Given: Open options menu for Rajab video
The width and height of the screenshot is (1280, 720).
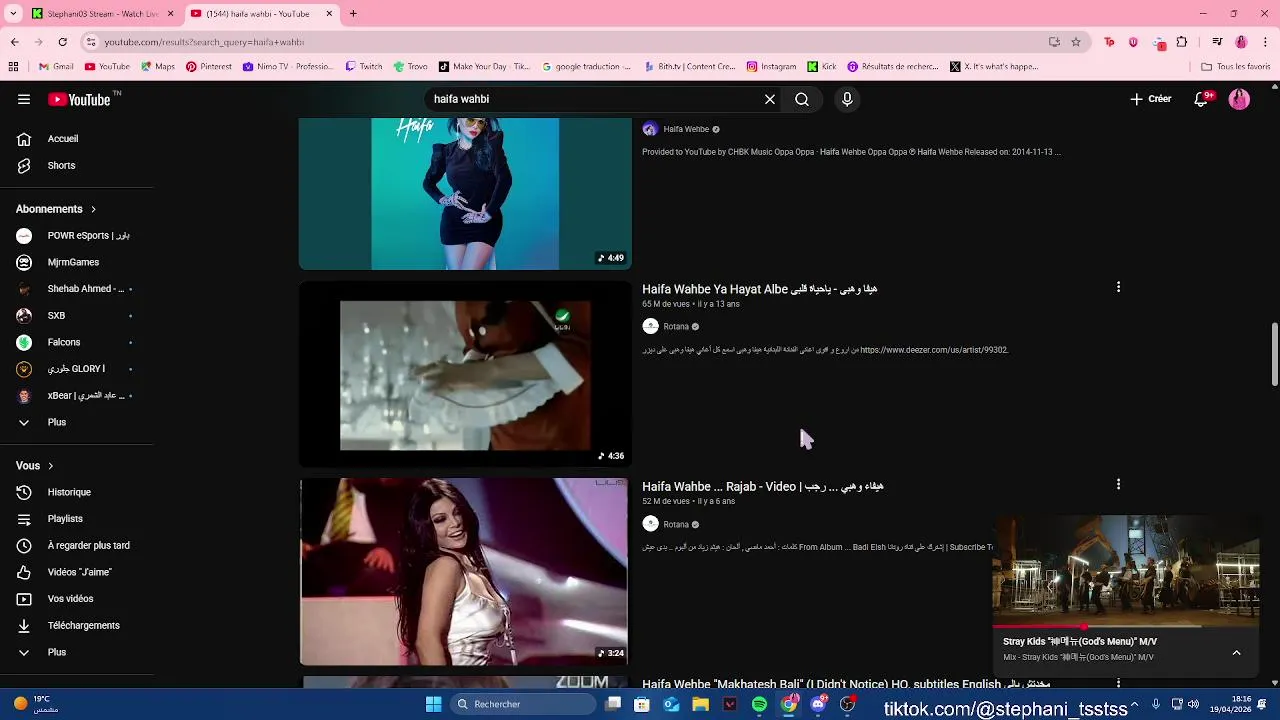Looking at the screenshot, I should [x=1118, y=484].
